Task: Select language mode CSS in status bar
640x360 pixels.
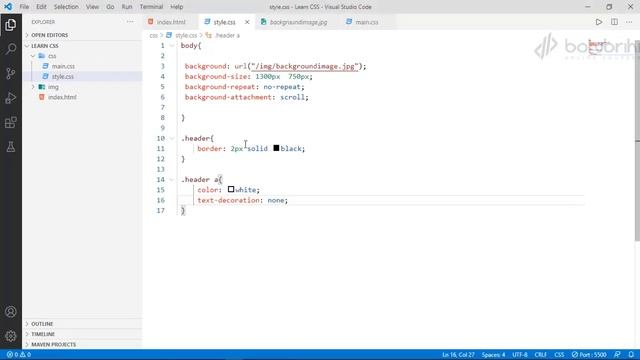Action: (559, 355)
